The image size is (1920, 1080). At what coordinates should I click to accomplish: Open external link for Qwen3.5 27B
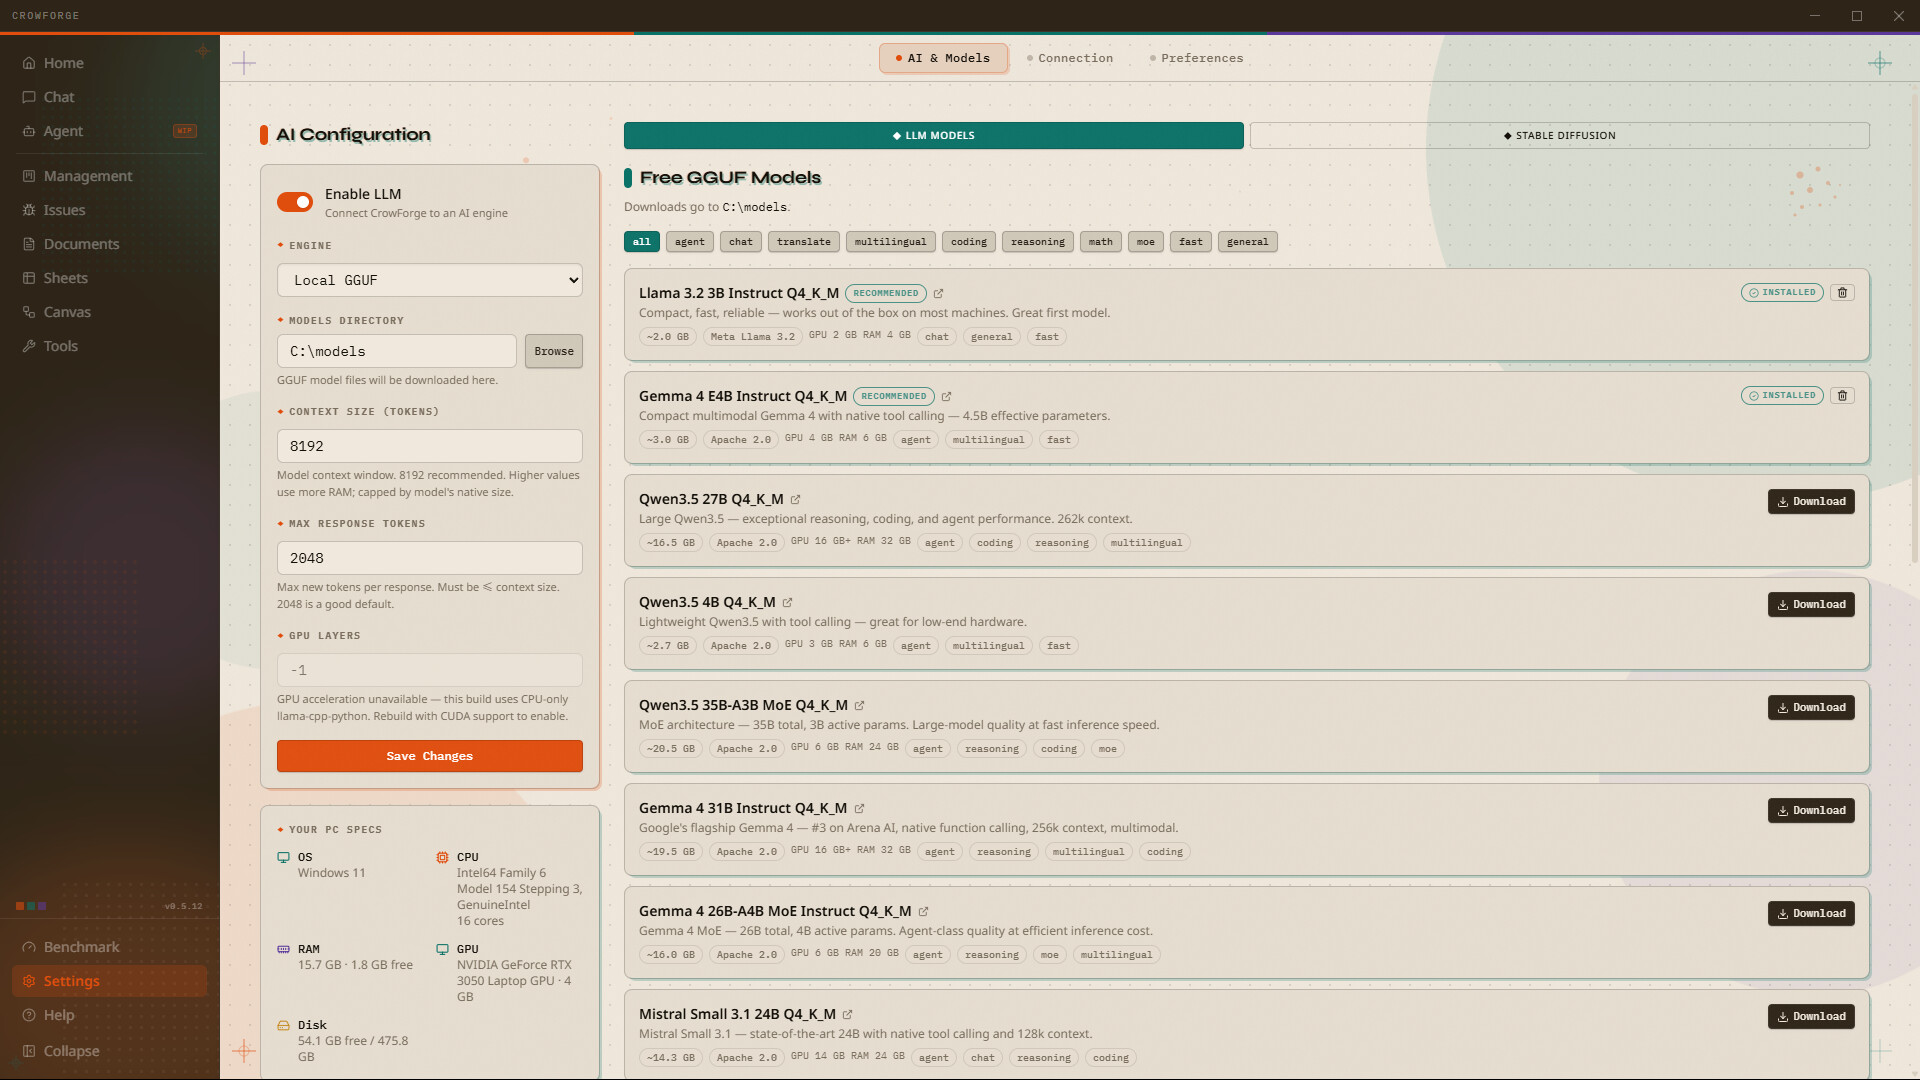[796, 500]
